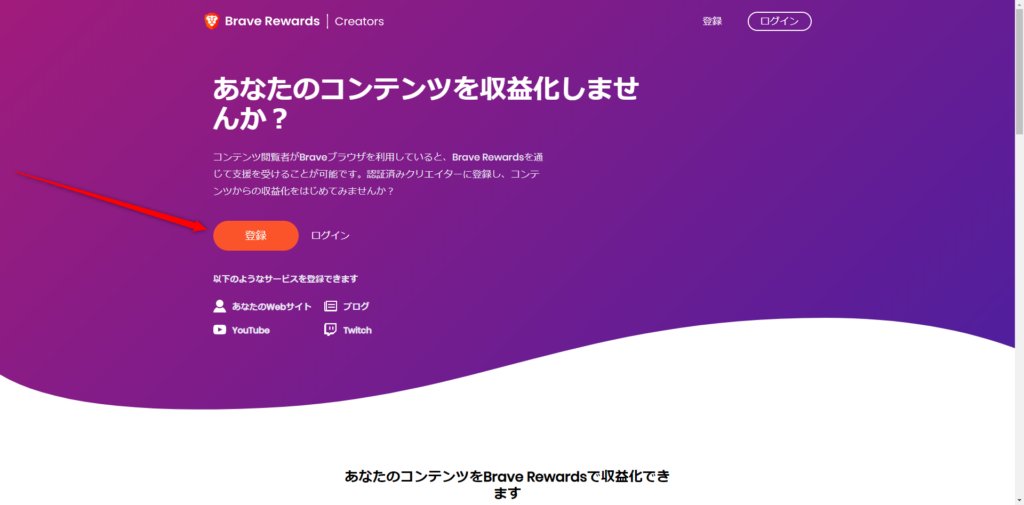The width and height of the screenshot is (1024, 505).
Task: Select the Twitch service label
Action: coord(357,330)
